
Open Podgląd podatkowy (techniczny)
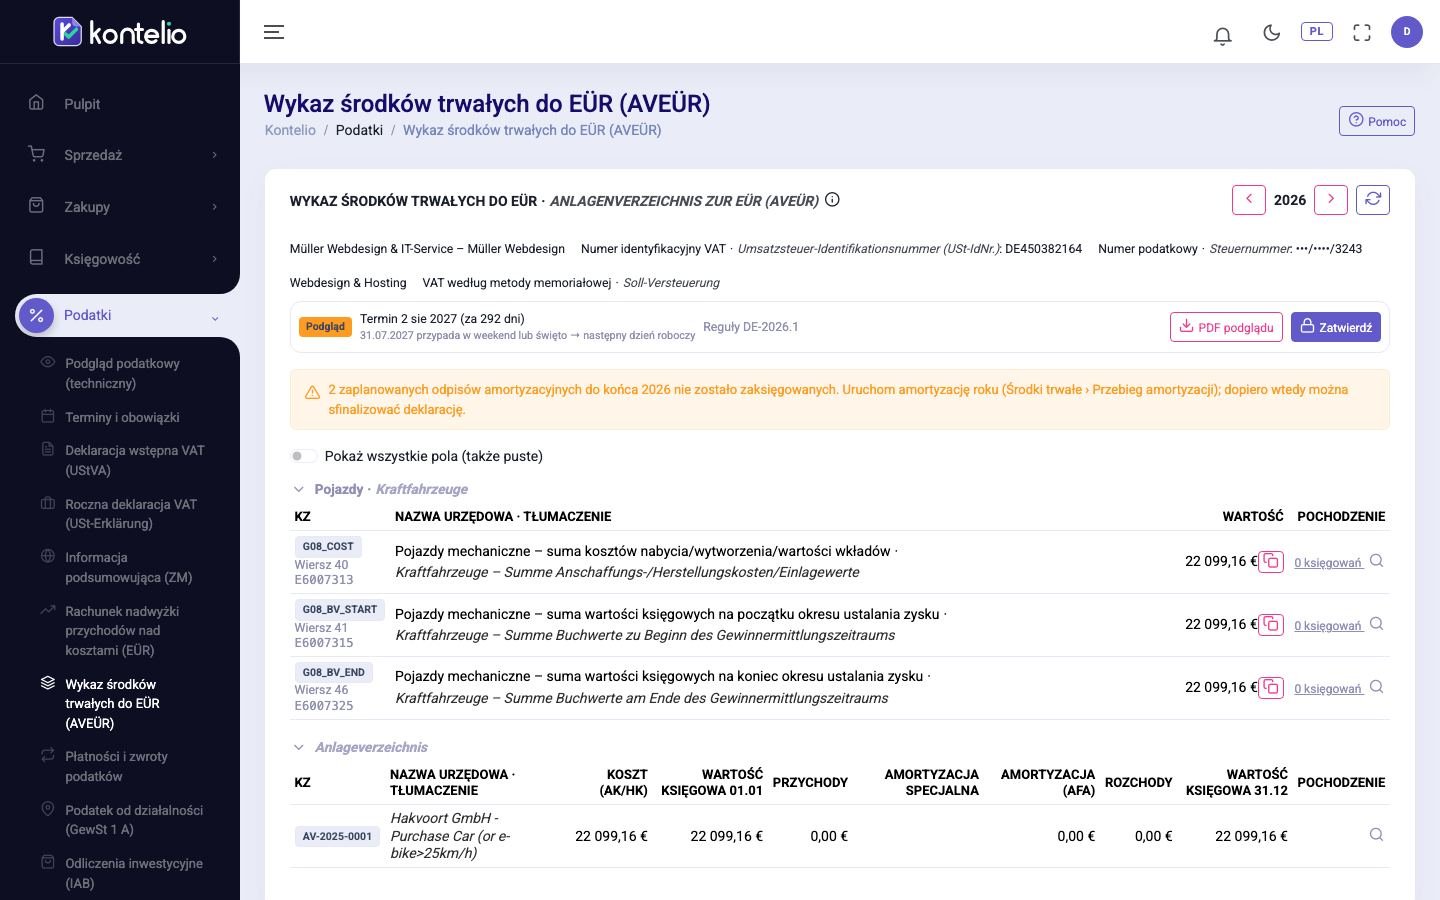coord(122,373)
